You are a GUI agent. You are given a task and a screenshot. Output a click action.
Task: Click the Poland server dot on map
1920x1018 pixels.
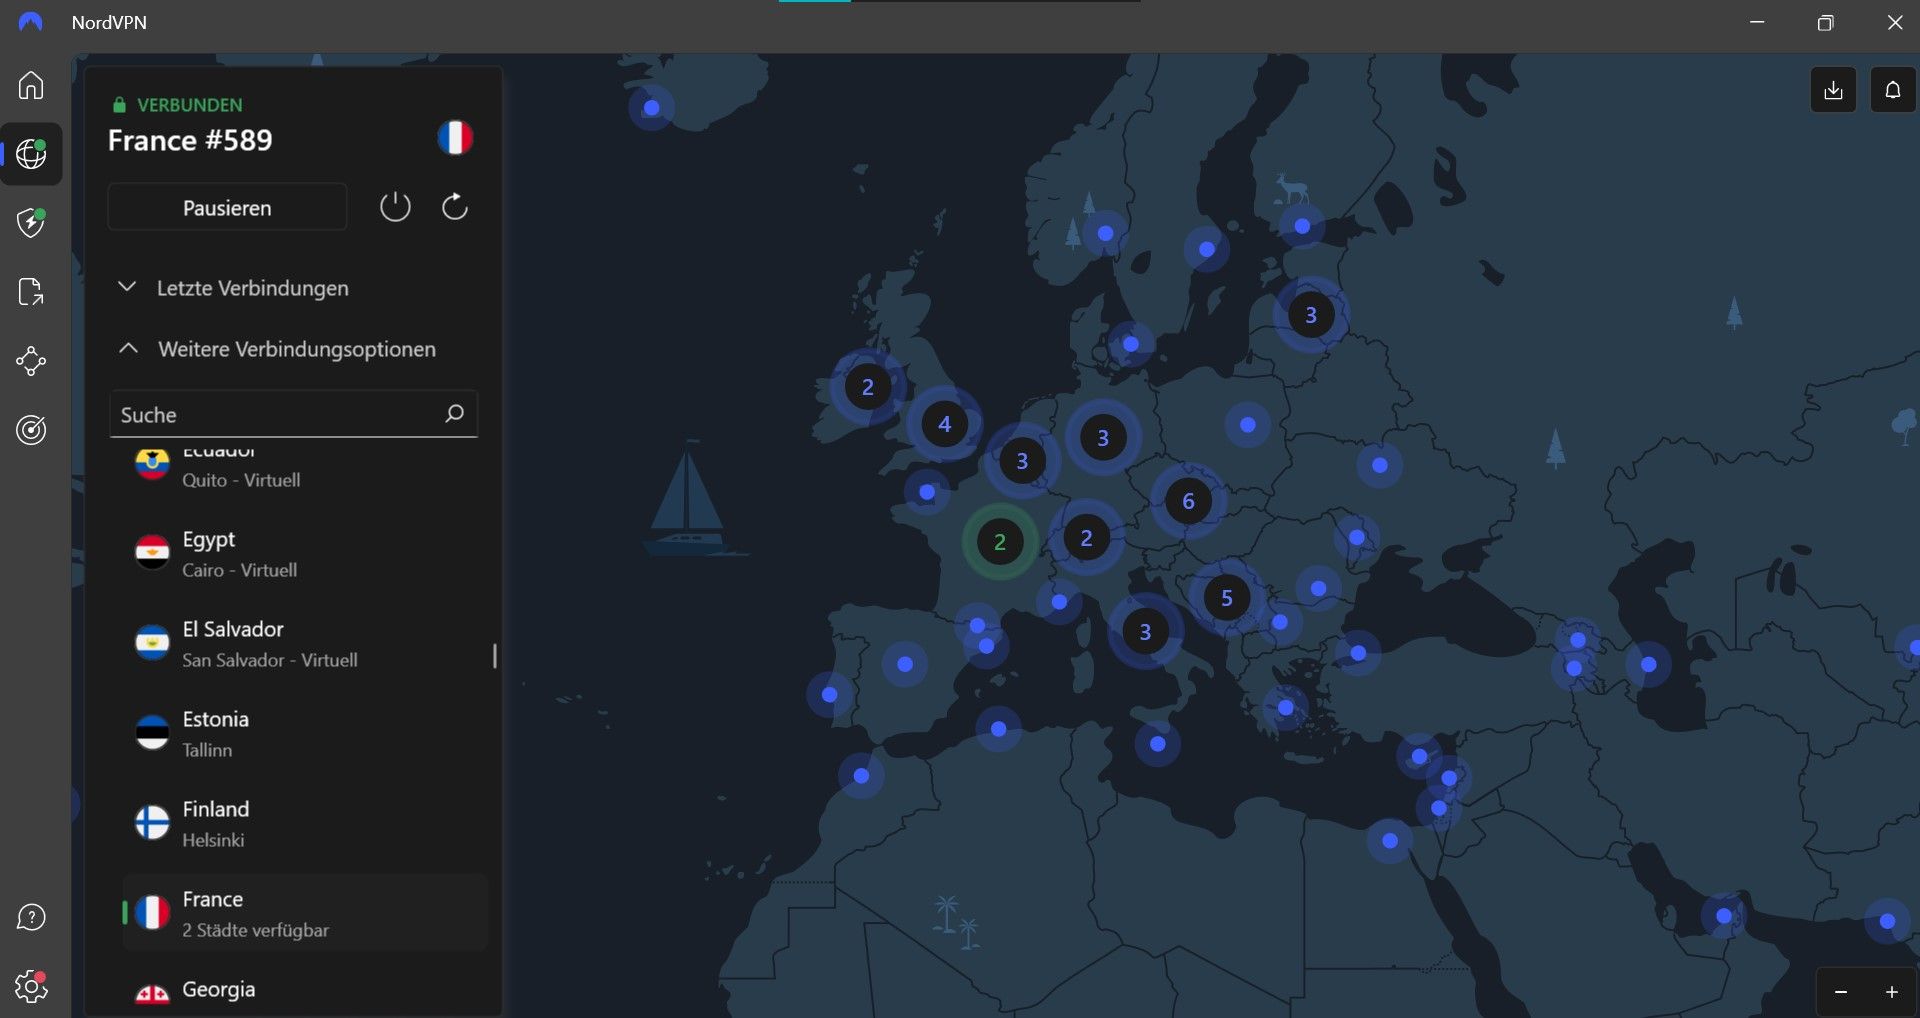(1247, 425)
